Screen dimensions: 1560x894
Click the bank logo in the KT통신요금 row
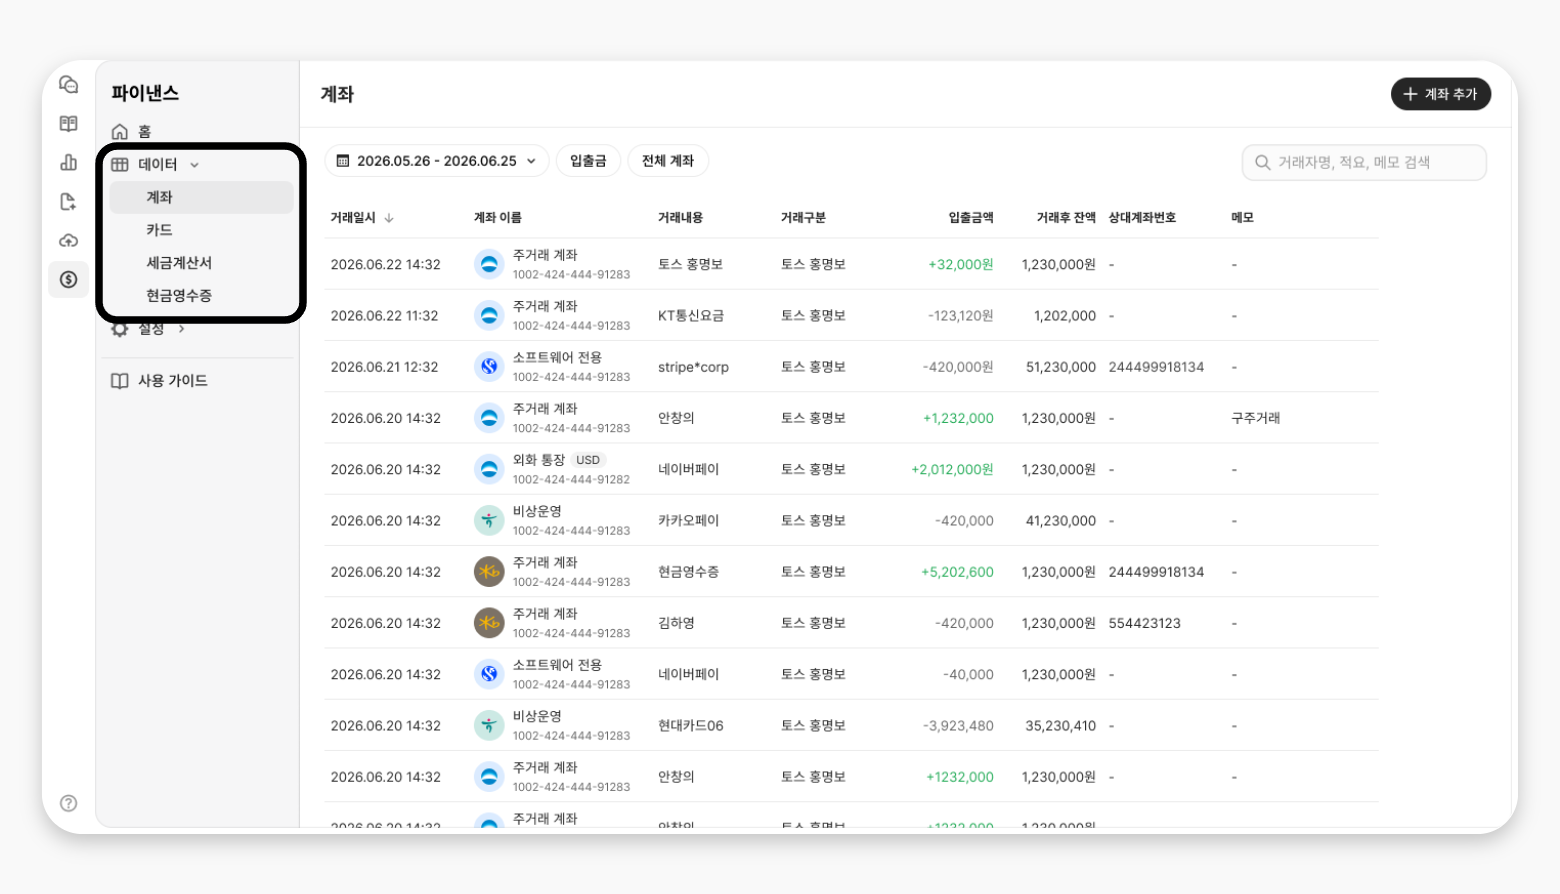coord(489,316)
